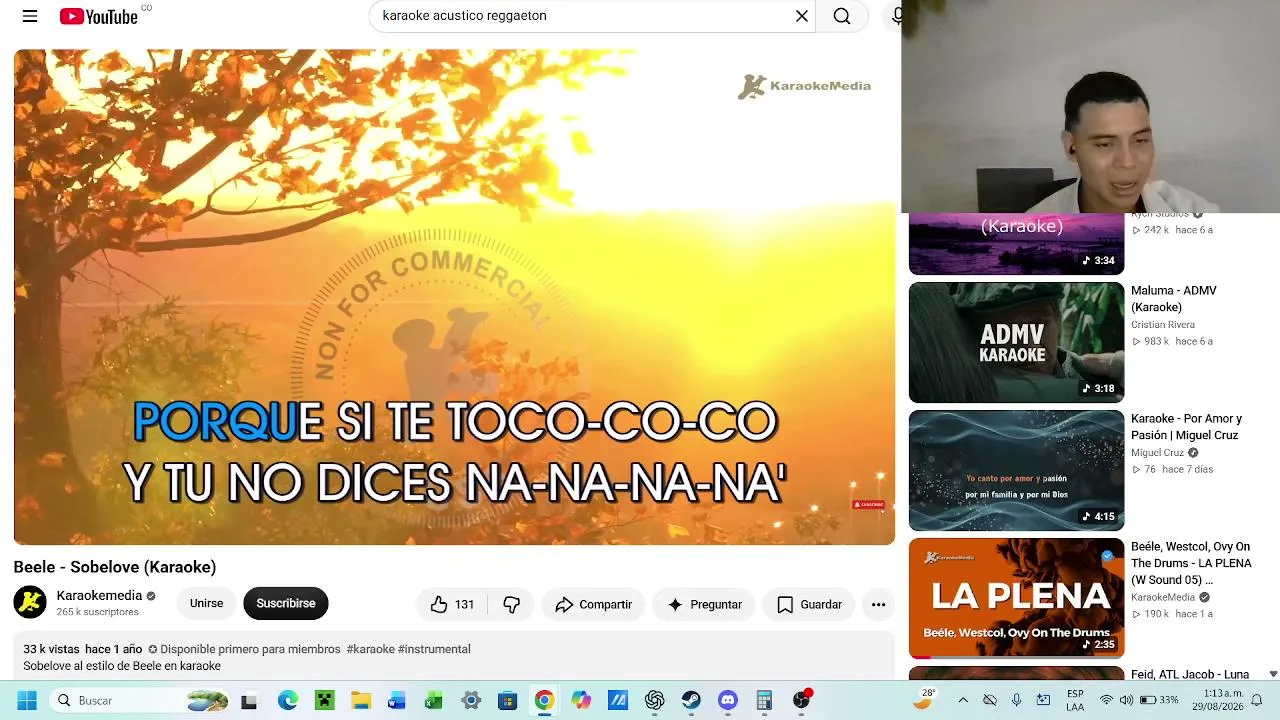
Task: Click the taskbar Buscar search box
Action: [140, 700]
